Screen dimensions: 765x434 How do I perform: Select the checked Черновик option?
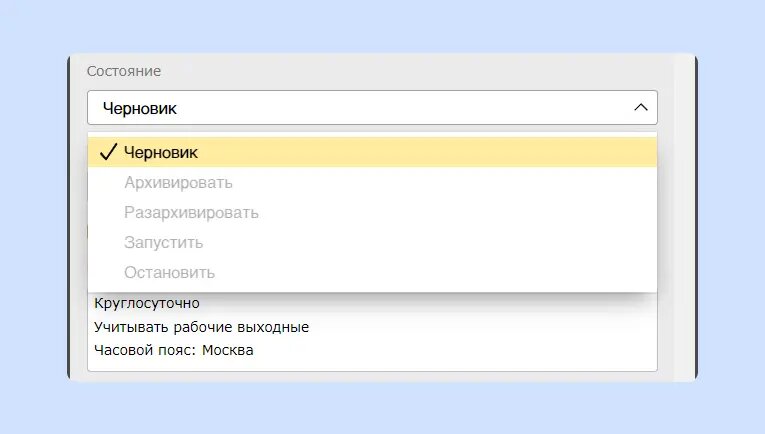[372, 152]
